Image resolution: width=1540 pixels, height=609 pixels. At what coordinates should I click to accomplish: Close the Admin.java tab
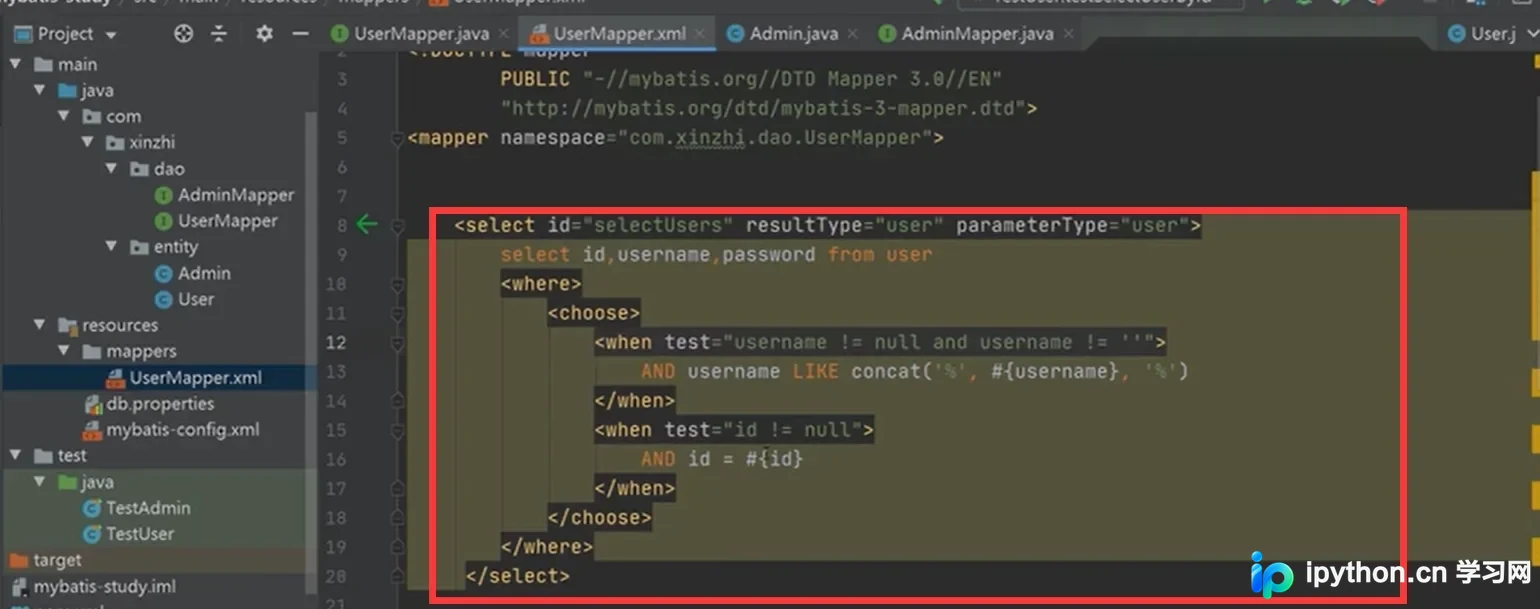[853, 34]
